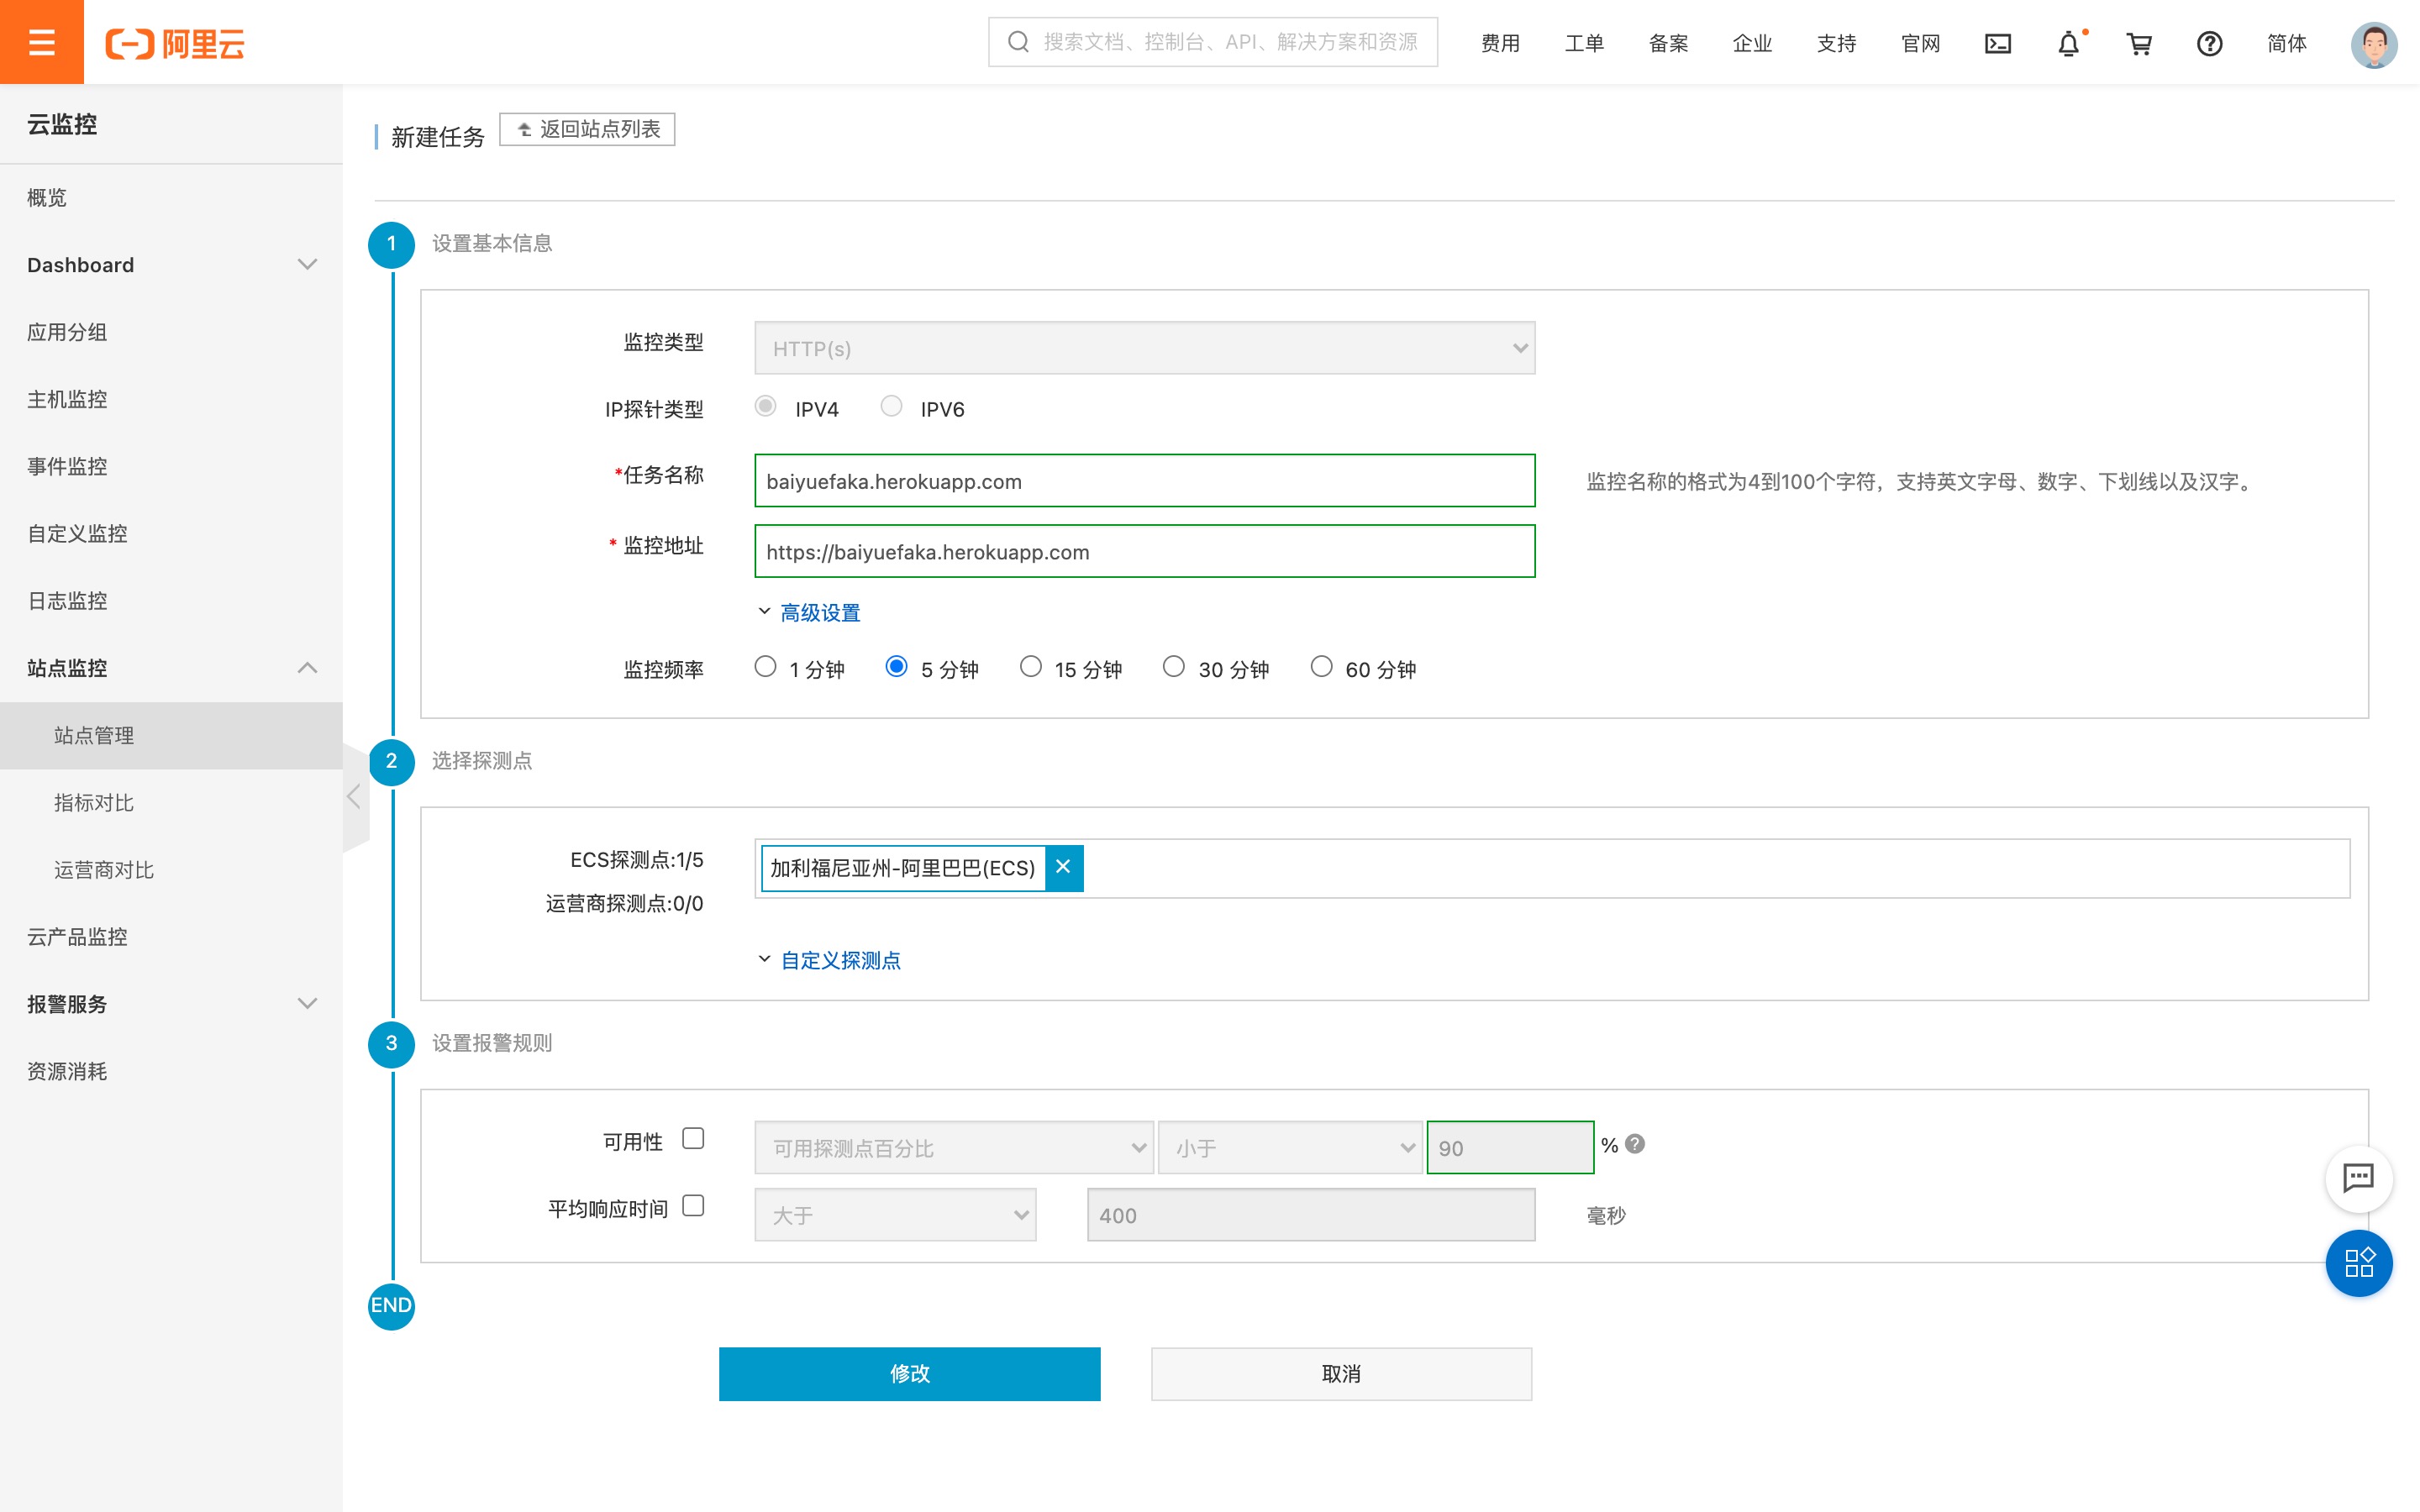Remove the 加利福尼亚州-阿里巴巴(ECS) probe tag
2420x1512 pixels.
pyautogui.click(x=1063, y=867)
